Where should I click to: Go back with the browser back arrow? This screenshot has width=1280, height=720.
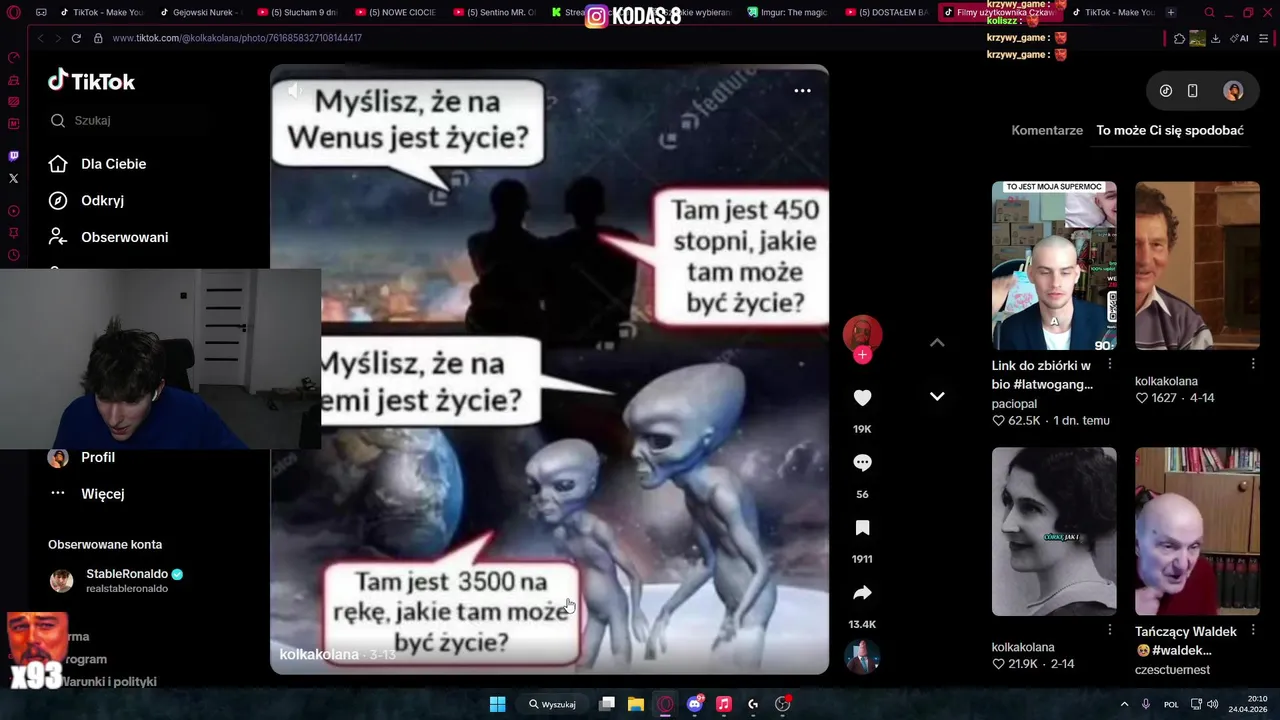point(41,38)
